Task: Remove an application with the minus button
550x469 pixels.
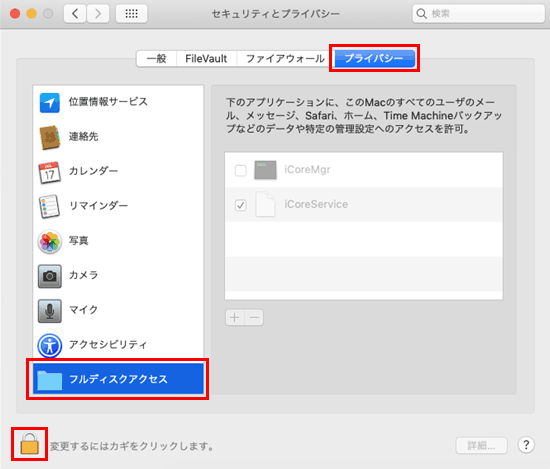Action: click(x=254, y=317)
